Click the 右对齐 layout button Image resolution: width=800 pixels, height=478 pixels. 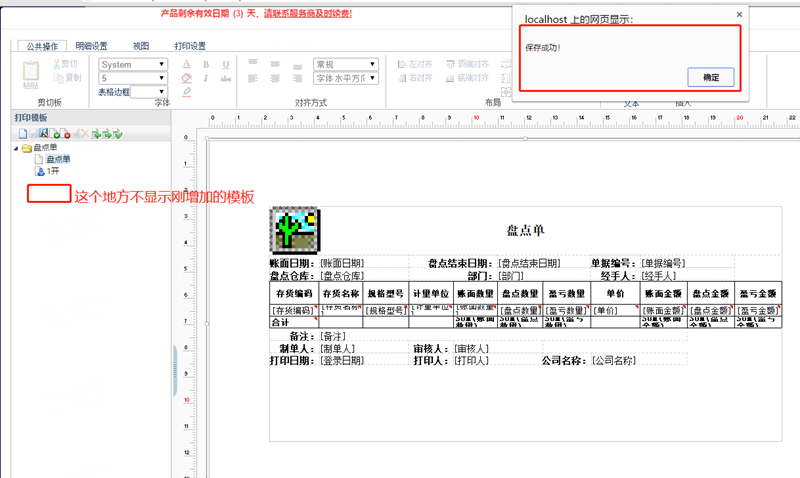coord(414,78)
